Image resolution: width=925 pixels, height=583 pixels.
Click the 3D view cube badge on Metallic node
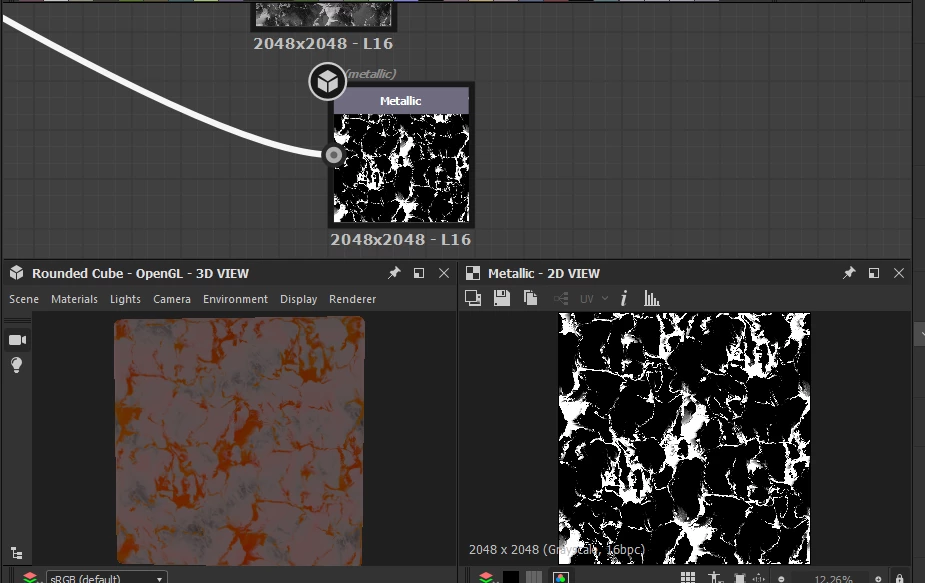pyautogui.click(x=327, y=82)
